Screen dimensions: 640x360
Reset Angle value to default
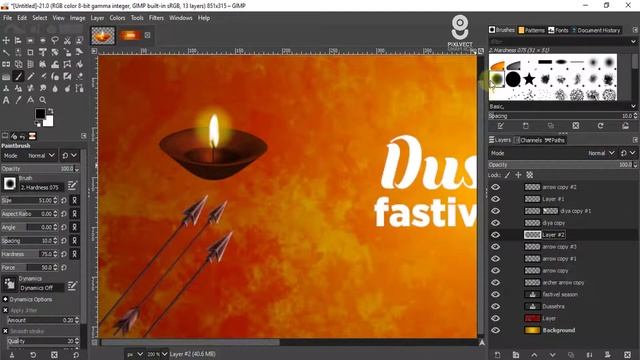pos(64,227)
